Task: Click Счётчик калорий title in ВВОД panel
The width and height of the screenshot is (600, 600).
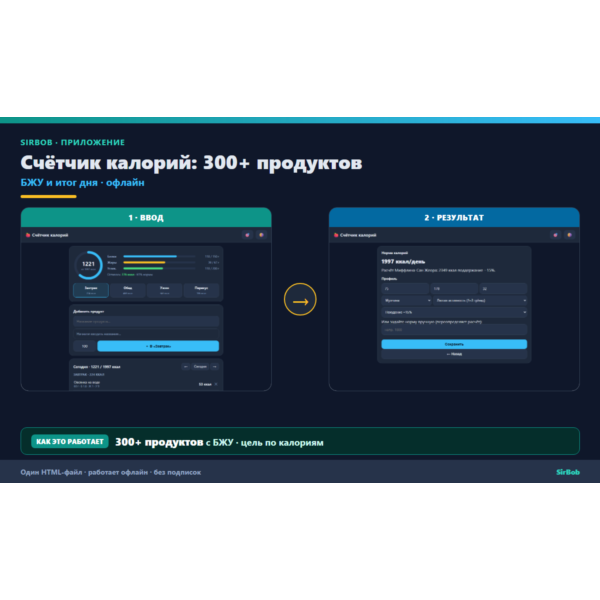Action: pos(50,235)
